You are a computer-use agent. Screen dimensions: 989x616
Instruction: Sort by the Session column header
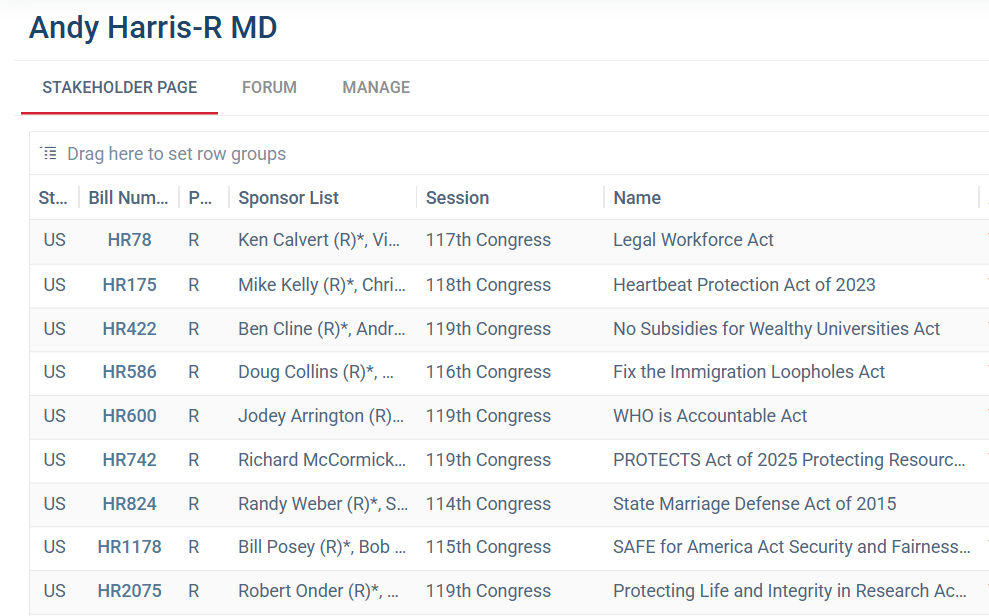(x=457, y=198)
